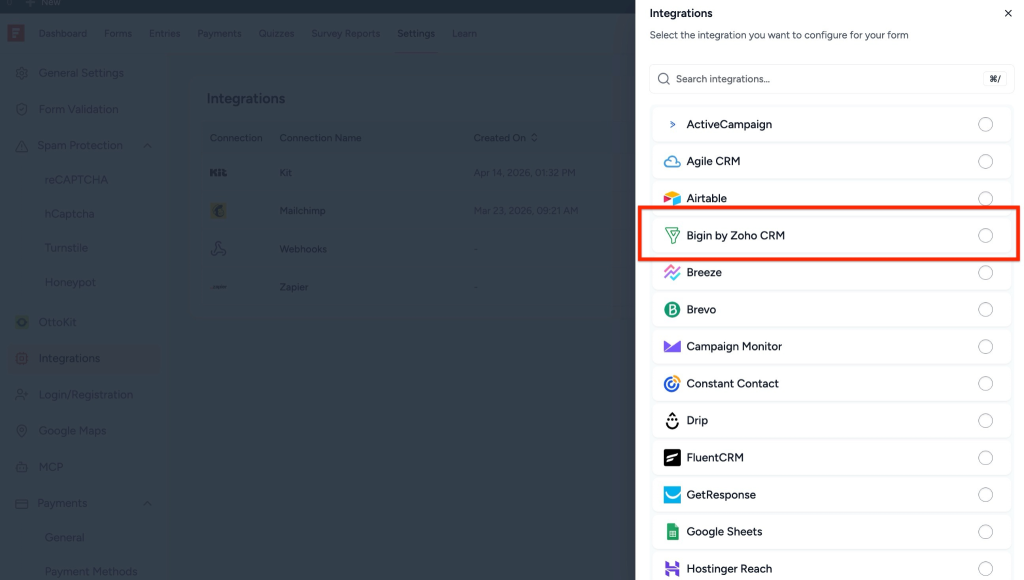Click the Campaign Monitor envelope icon

pyautogui.click(x=672, y=346)
